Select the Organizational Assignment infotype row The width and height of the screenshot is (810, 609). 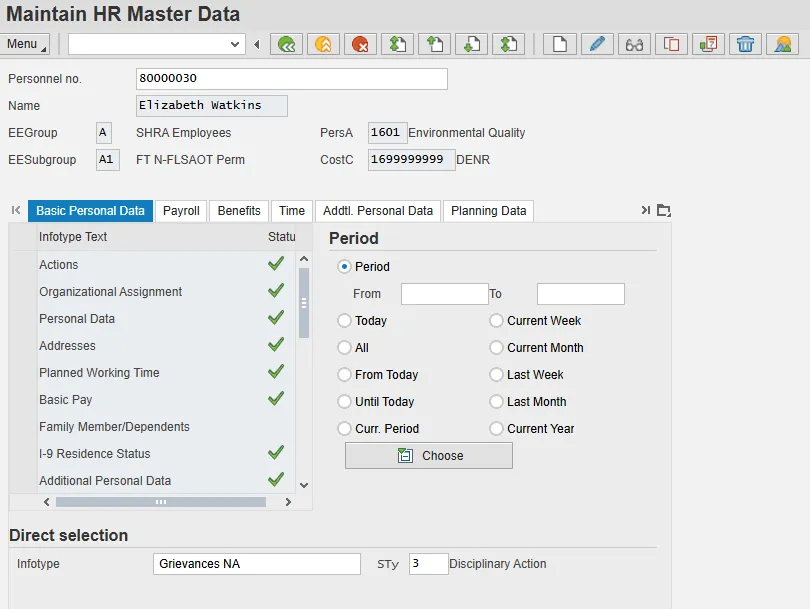point(110,292)
